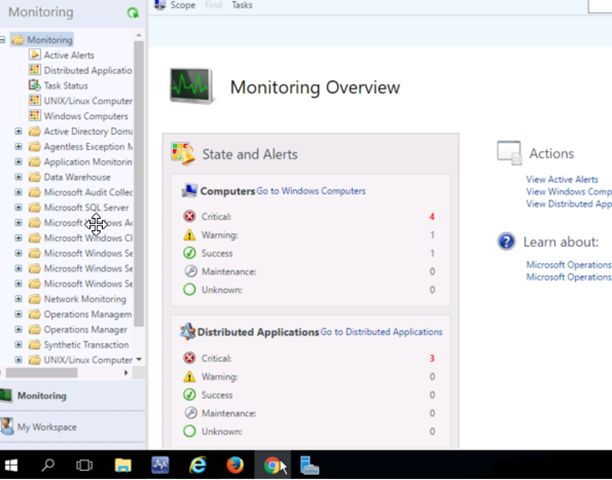Screen dimensions: 612x480
Task: Open taskbar Search magnifier
Action: point(48,465)
